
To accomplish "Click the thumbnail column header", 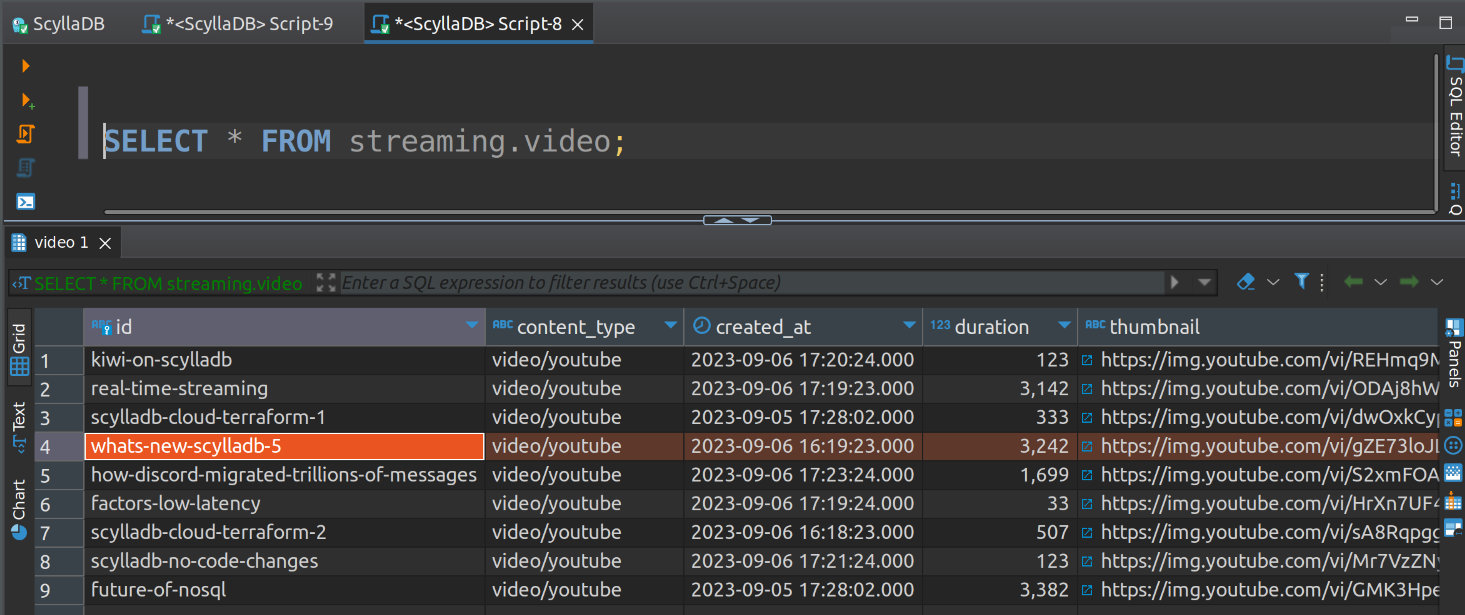I will coord(1258,327).
